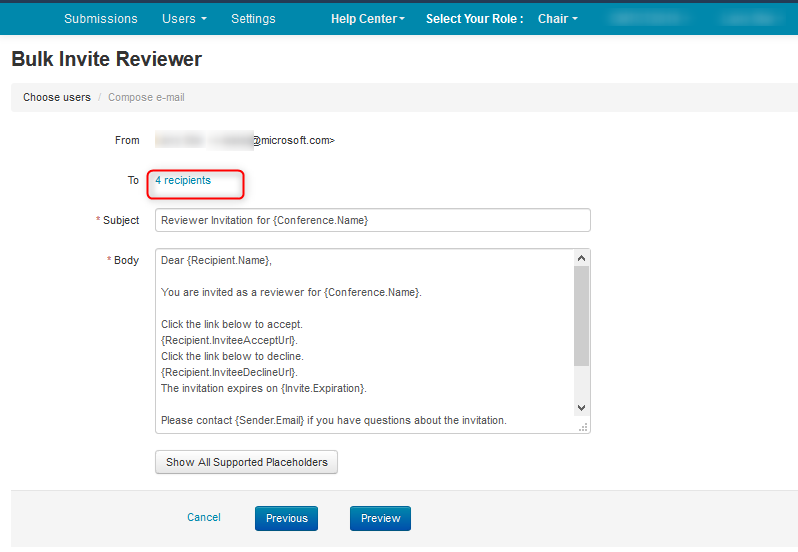
Task: Cancel the bulk invite
Action: point(204,517)
